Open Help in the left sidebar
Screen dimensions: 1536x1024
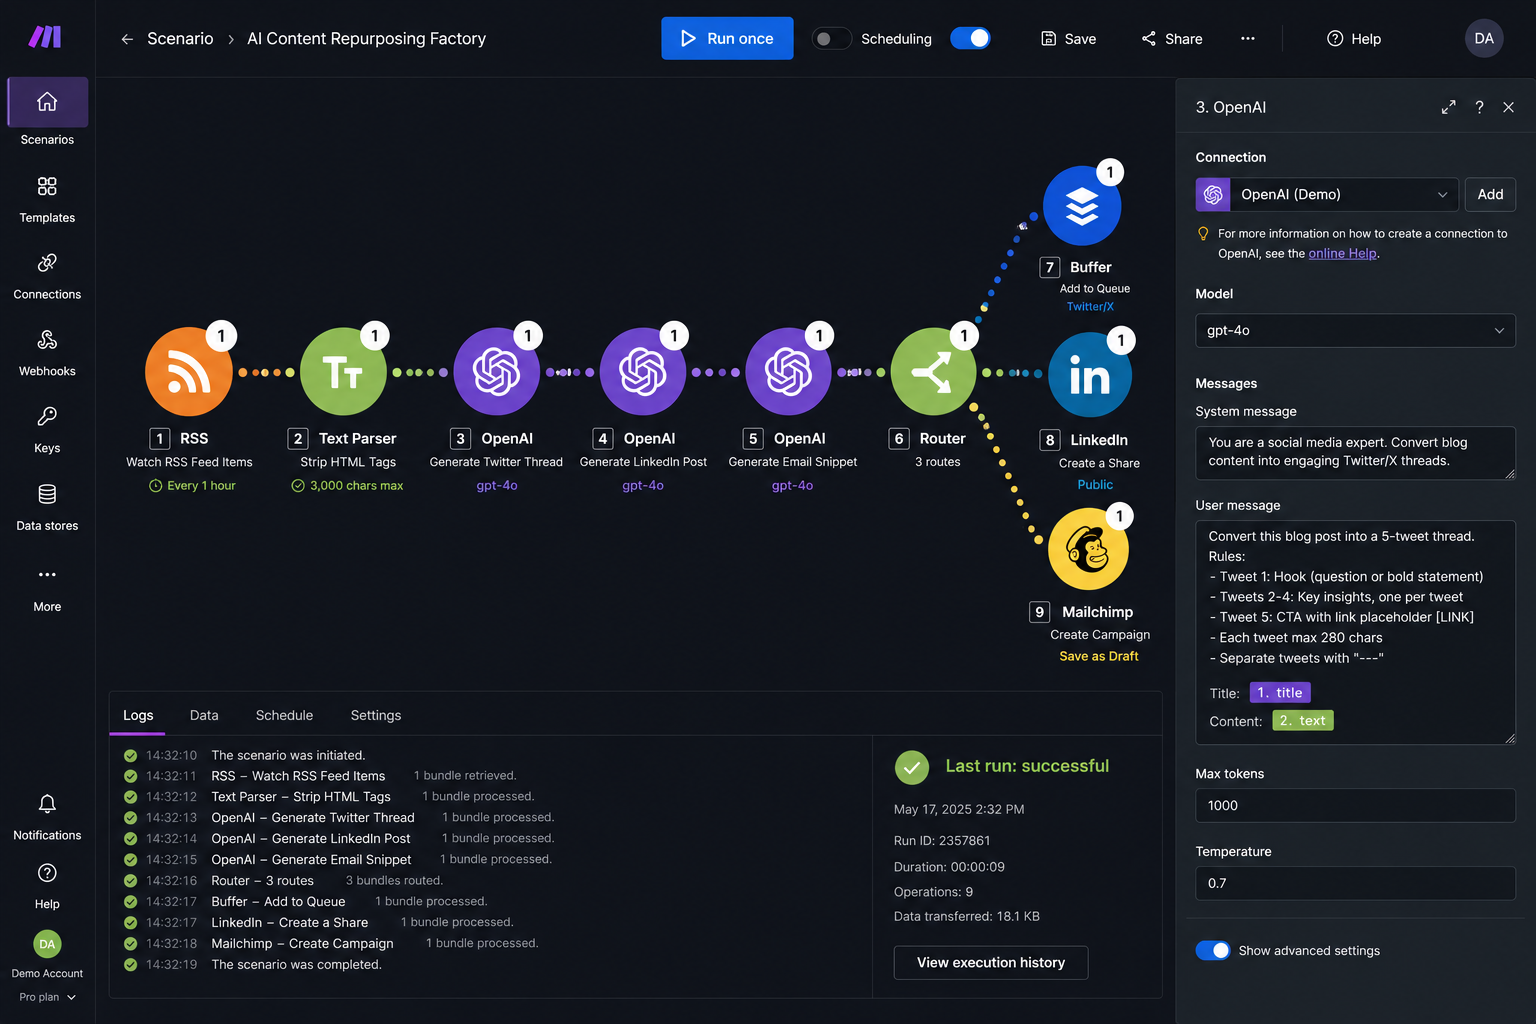coord(47,886)
